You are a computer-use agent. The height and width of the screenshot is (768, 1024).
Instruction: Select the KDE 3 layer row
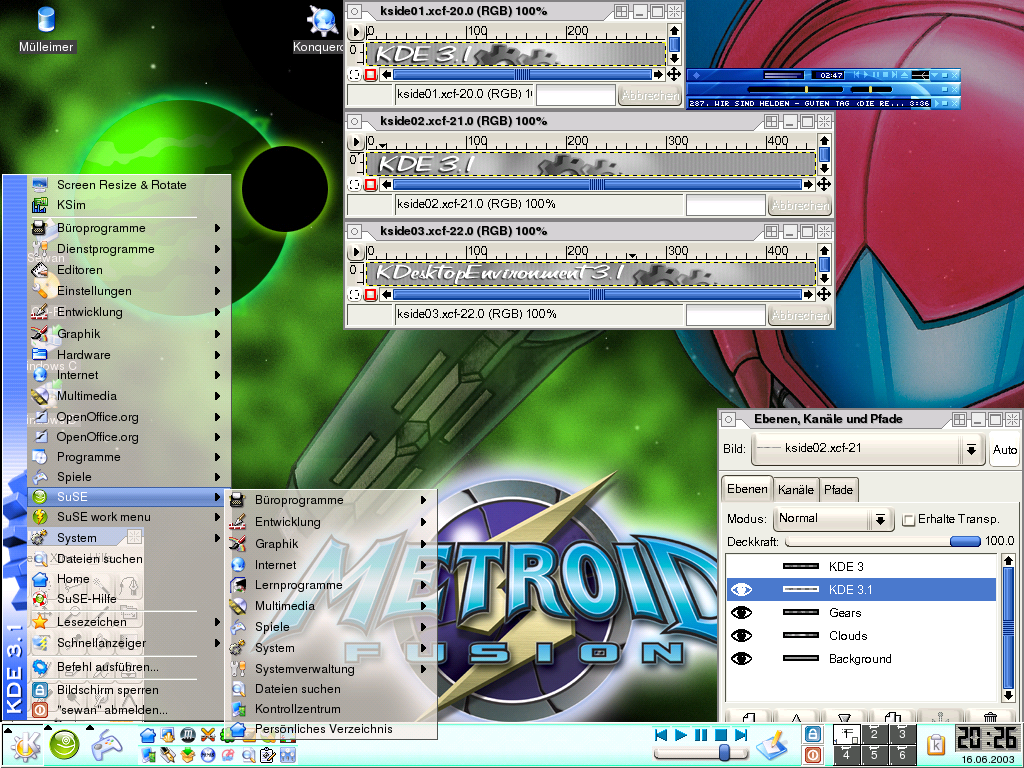861,566
